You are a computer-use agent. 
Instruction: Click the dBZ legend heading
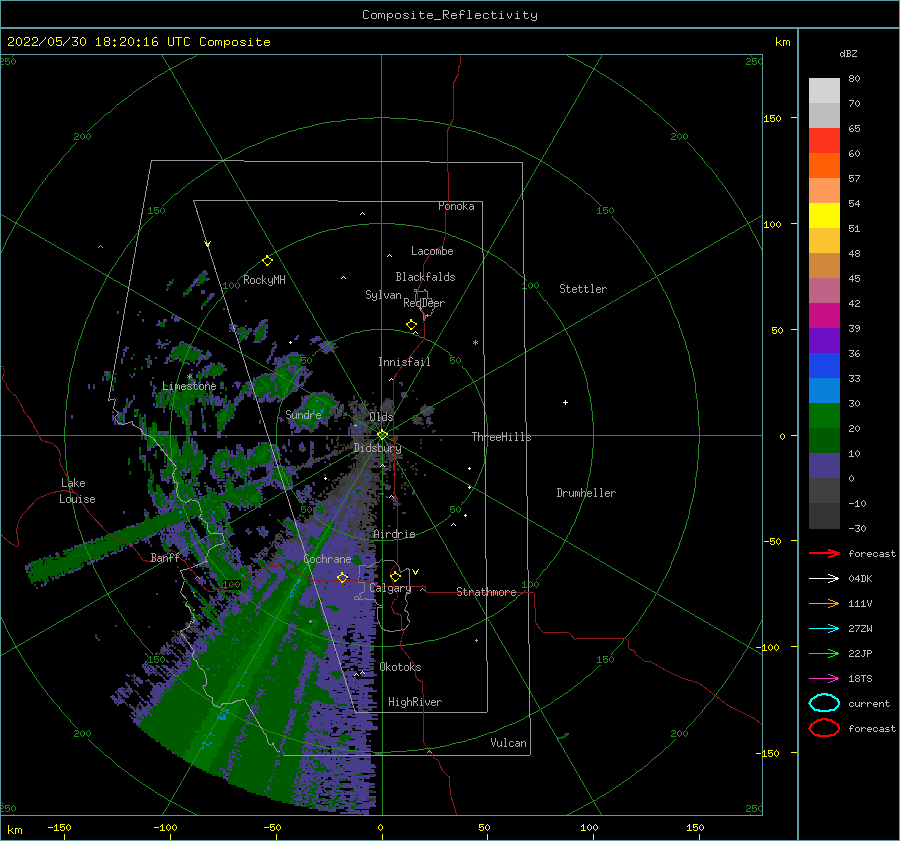(x=848, y=53)
